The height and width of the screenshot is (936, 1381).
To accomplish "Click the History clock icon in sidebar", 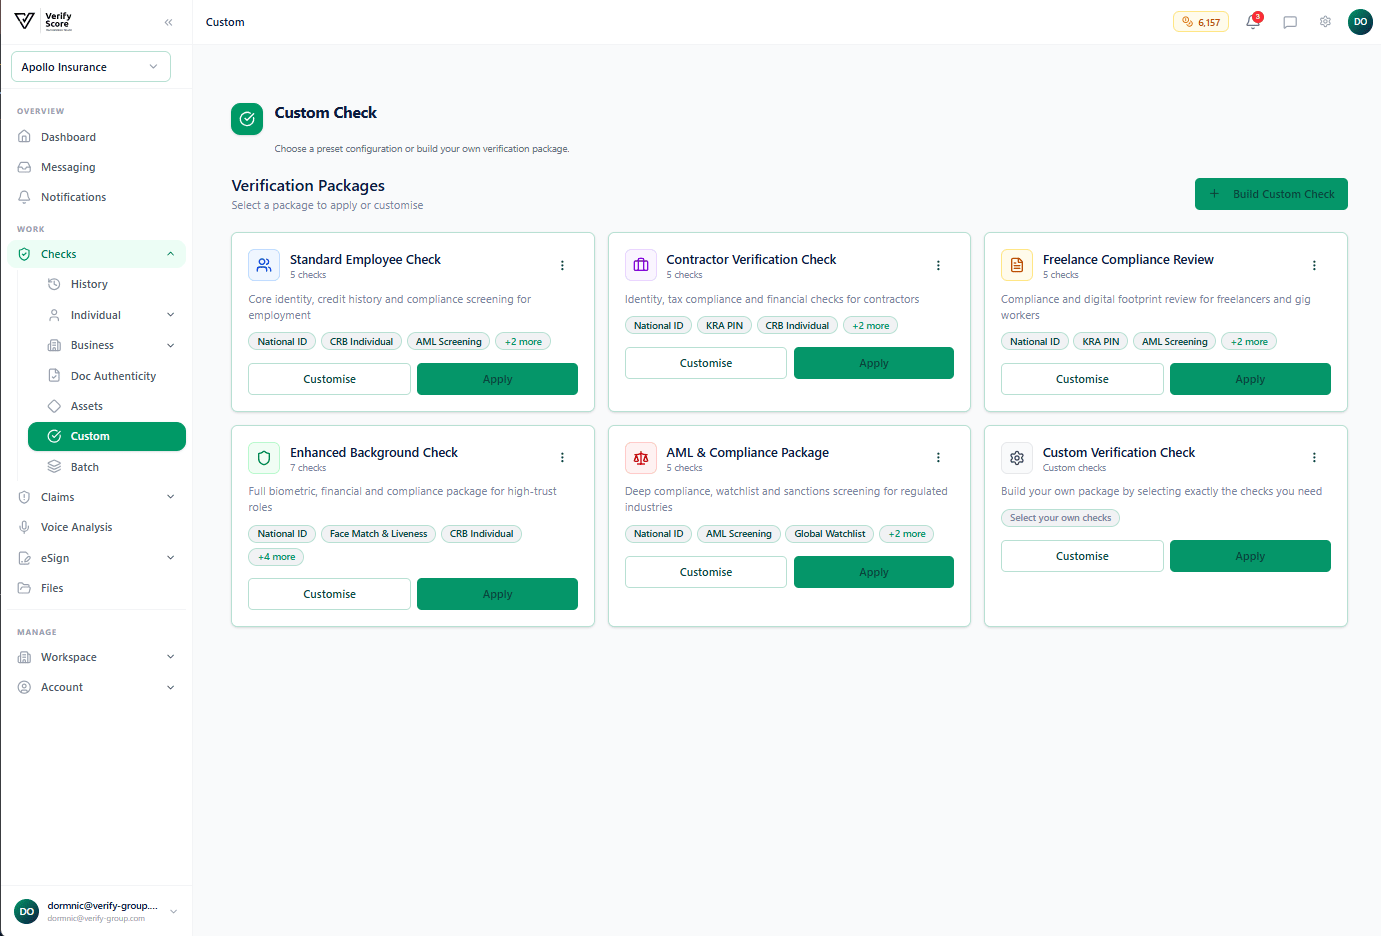I will point(54,284).
